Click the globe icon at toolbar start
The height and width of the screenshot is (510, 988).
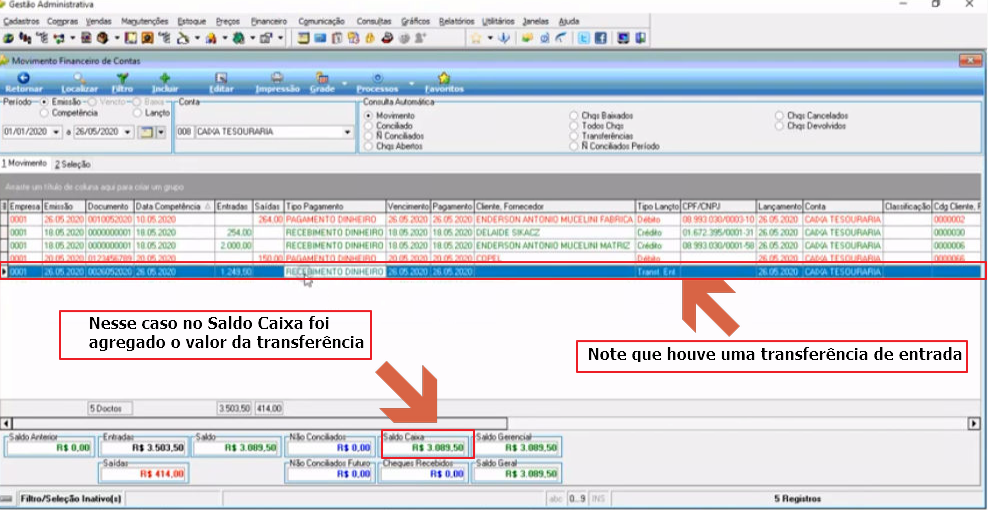pos(8,38)
